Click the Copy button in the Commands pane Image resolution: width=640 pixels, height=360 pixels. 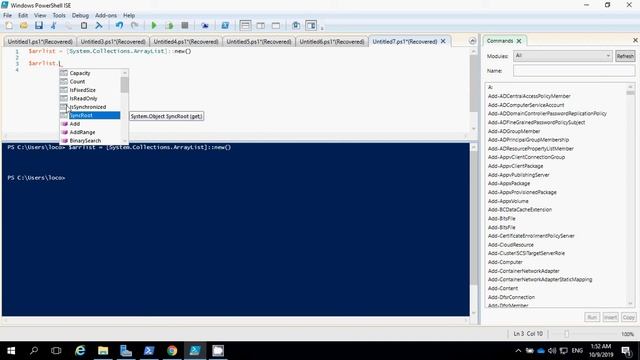coord(629,317)
